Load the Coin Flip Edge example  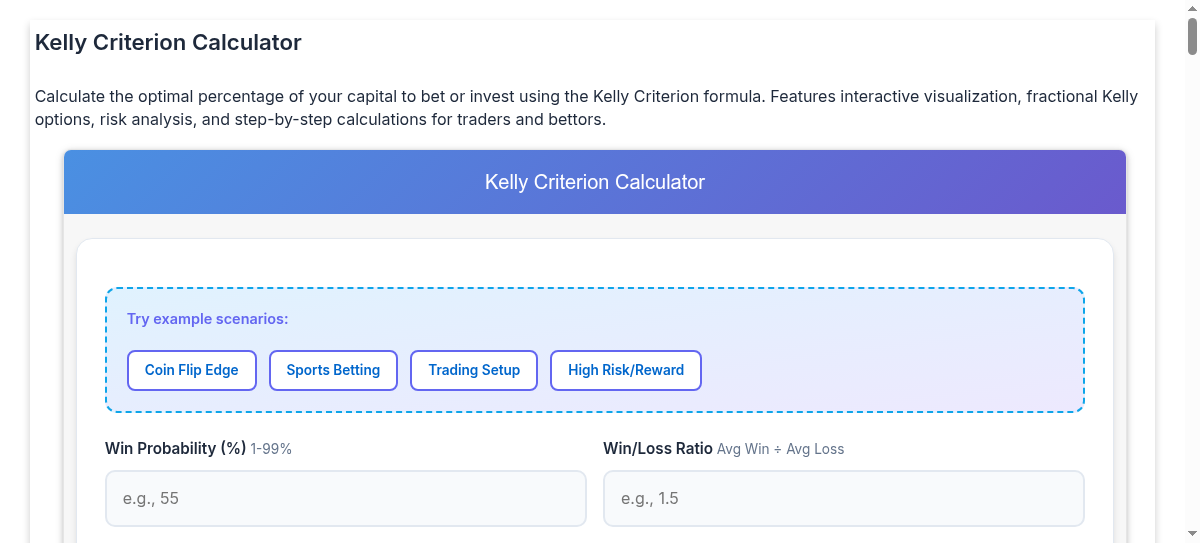(x=192, y=370)
